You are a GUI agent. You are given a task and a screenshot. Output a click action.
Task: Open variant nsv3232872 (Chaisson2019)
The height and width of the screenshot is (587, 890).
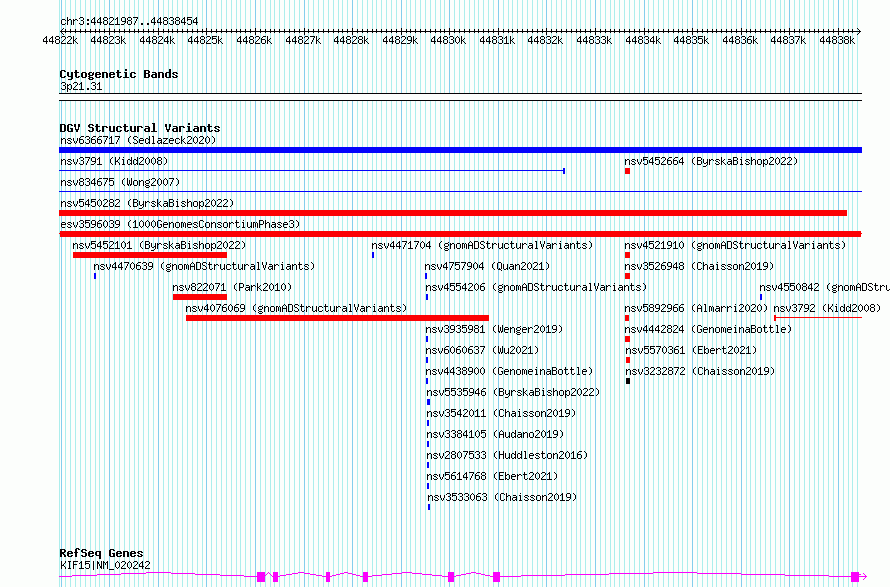(x=700, y=371)
